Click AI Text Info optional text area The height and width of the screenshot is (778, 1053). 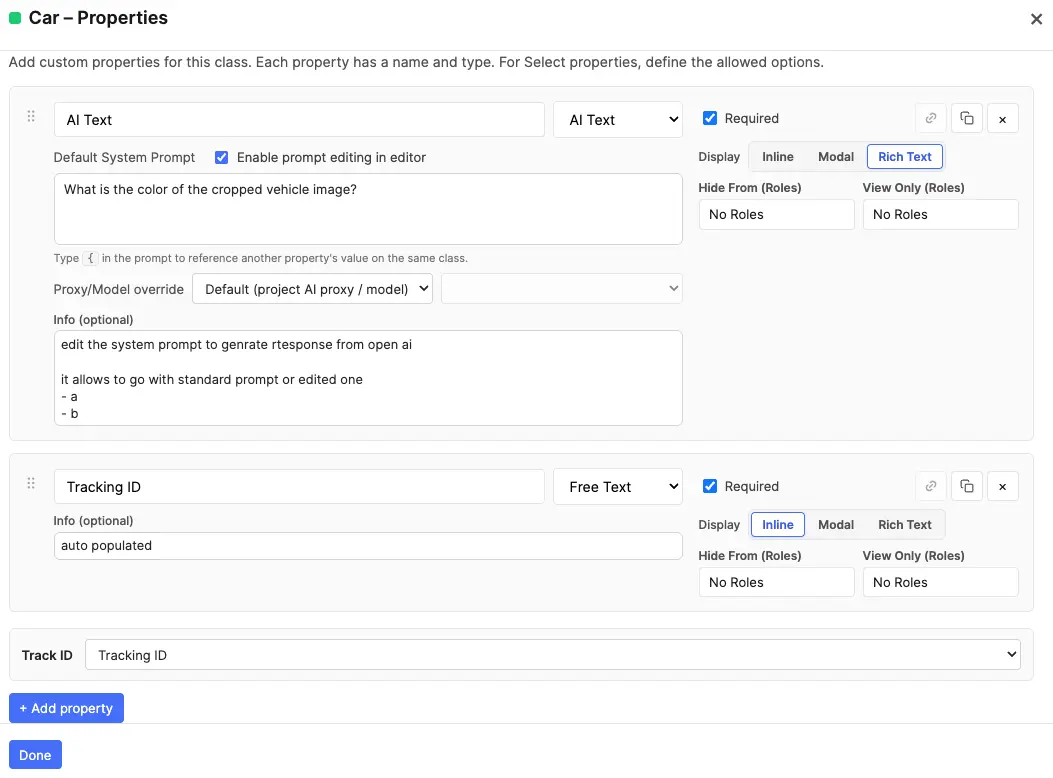click(x=368, y=378)
